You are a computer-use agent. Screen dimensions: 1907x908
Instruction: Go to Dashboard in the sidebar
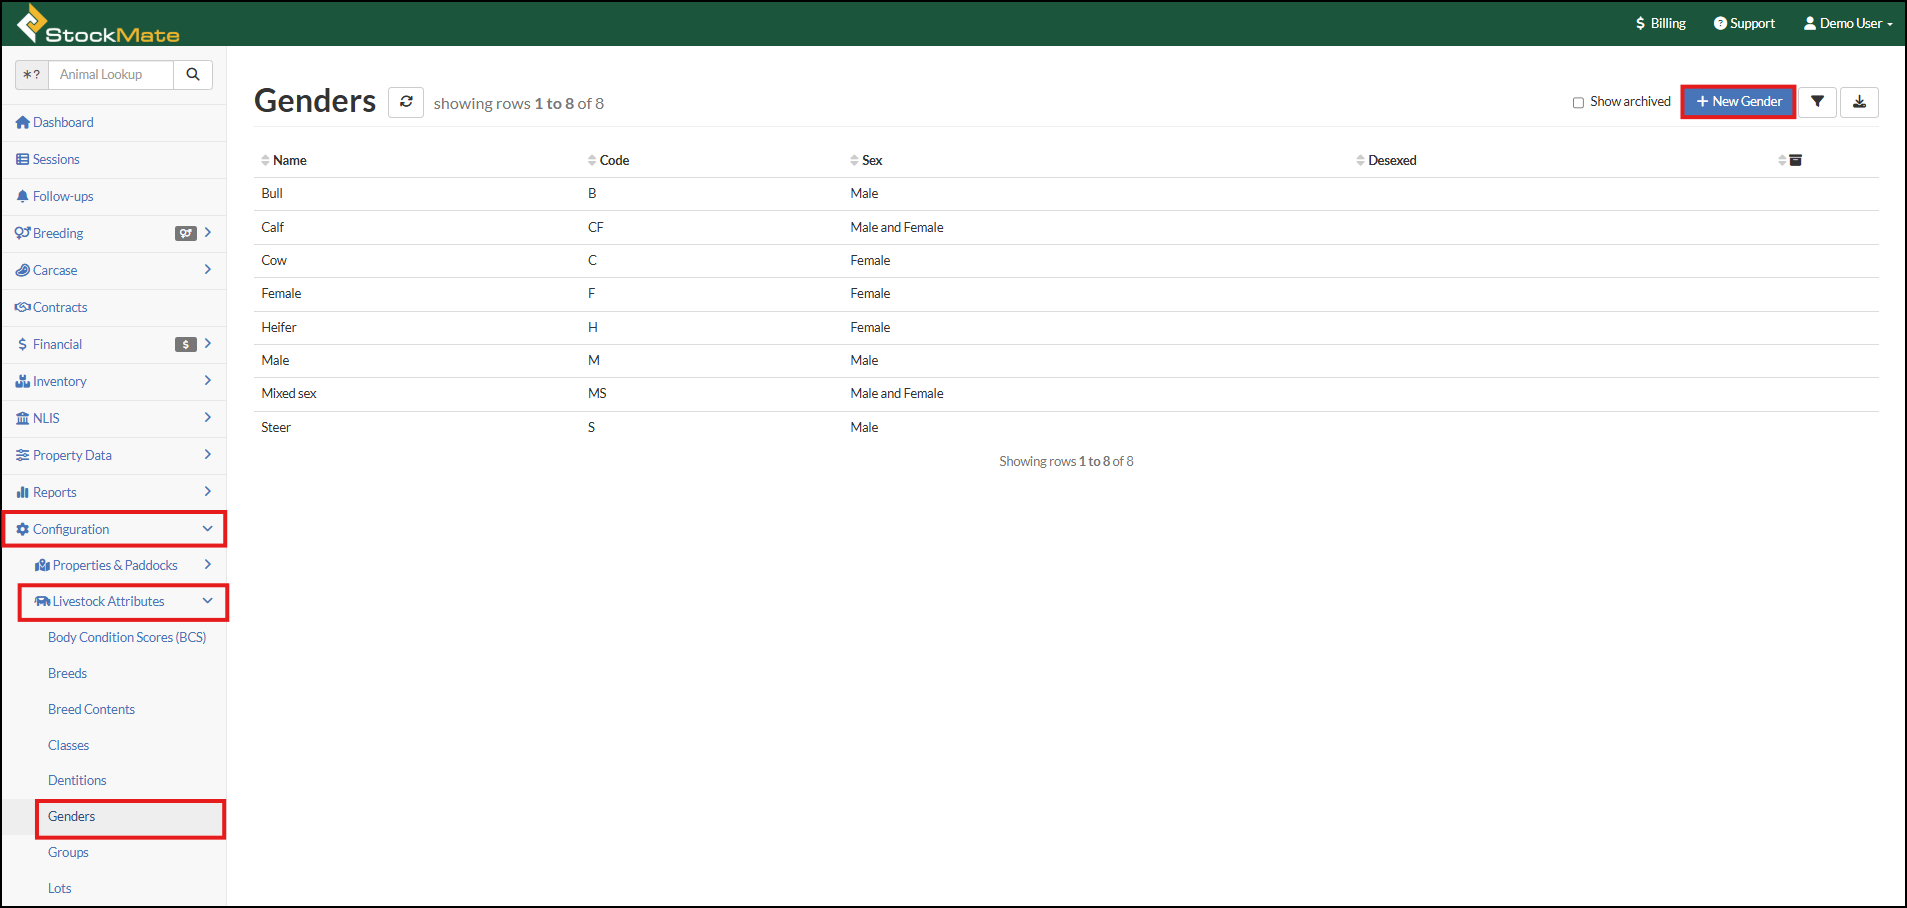coord(63,122)
